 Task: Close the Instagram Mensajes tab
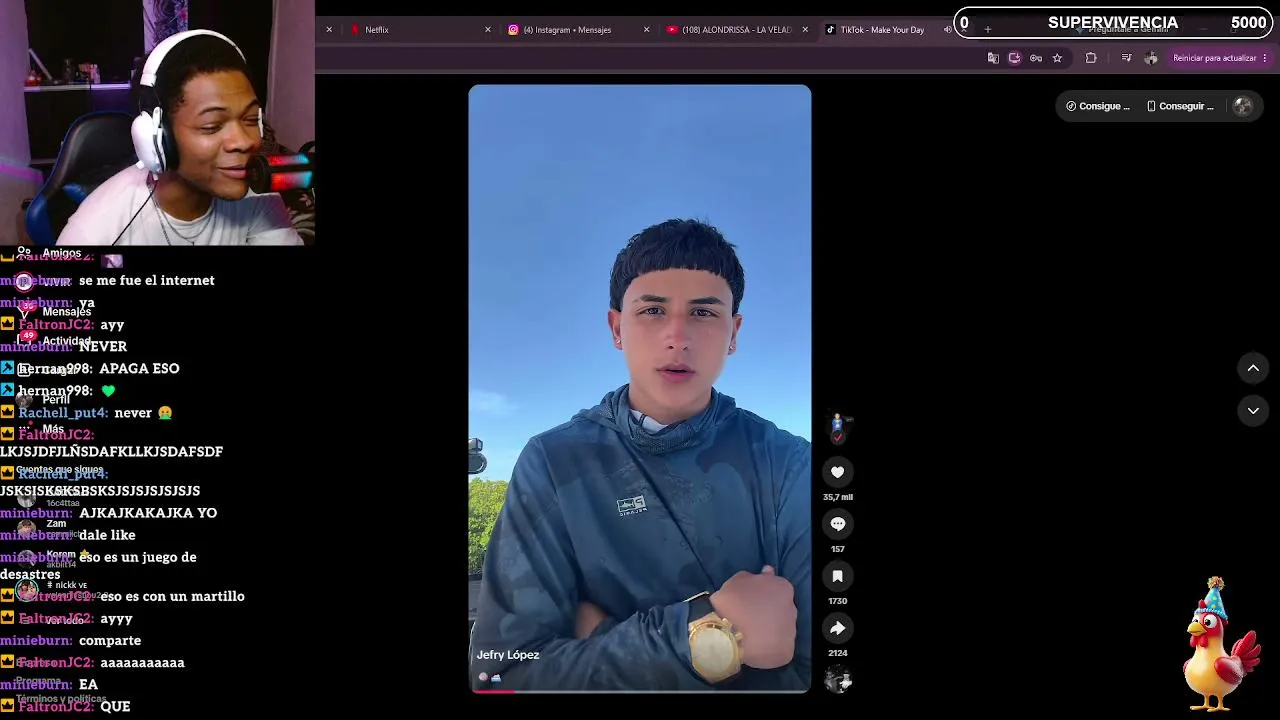pos(646,30)
